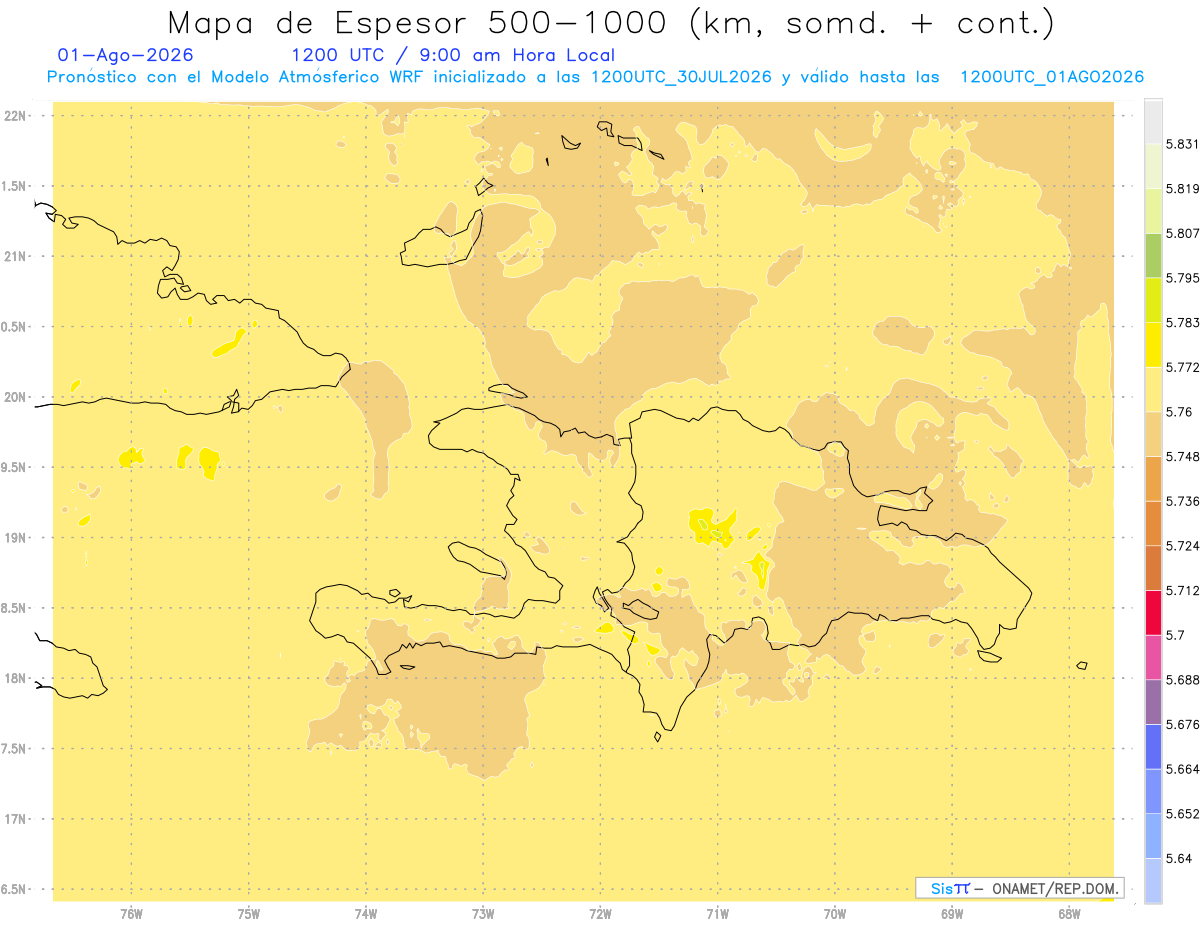1200x927 pixels.
Task: Click the '5.783' colorbar value
Action: click(1182, 323)
